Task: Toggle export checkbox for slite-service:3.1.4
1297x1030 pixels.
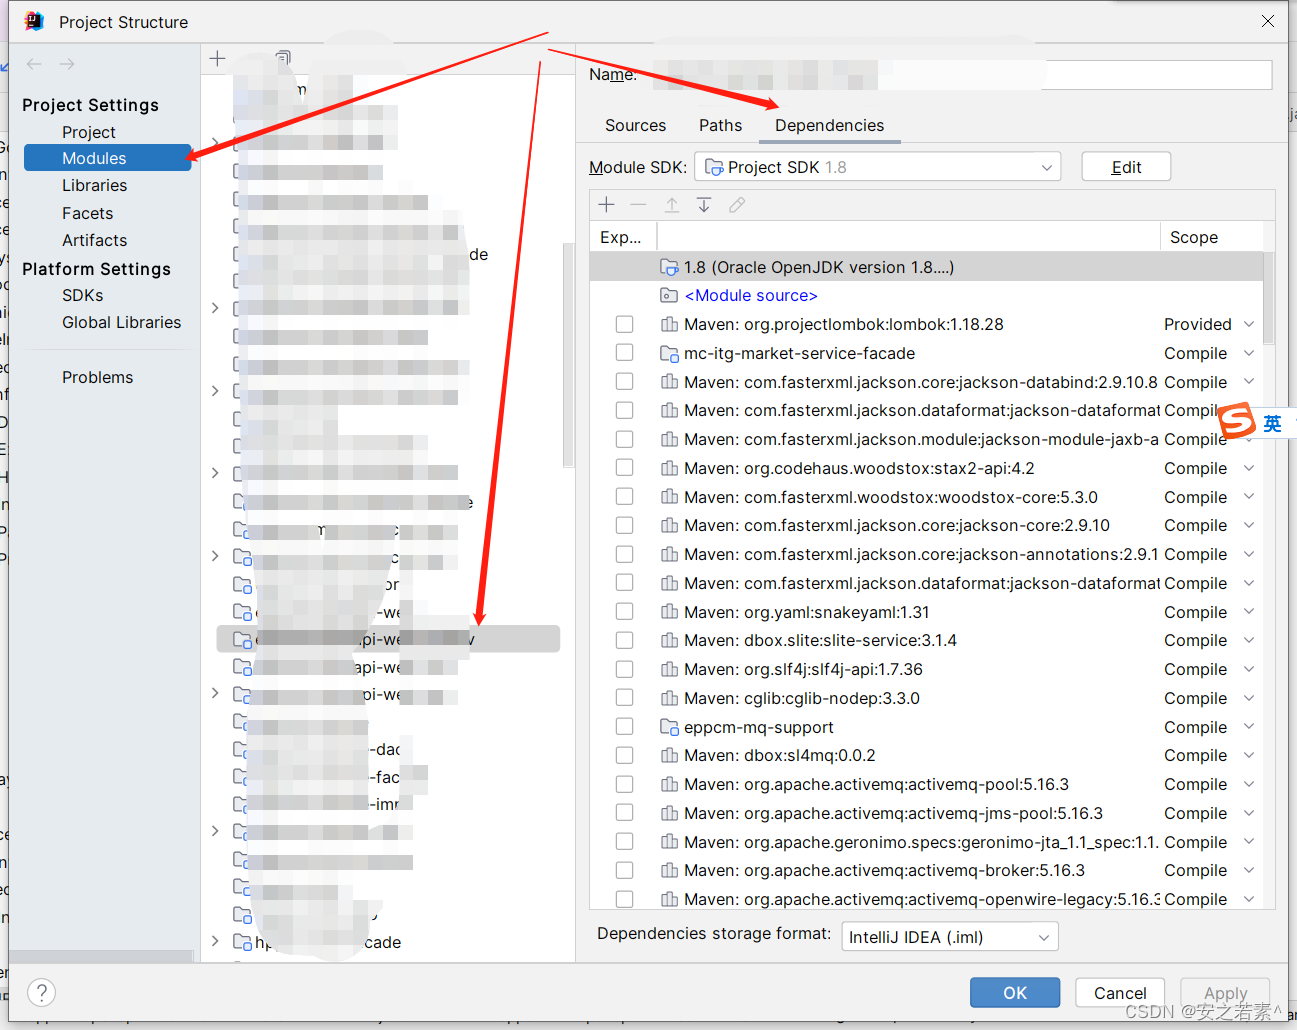Action: [x=625, y=640]
